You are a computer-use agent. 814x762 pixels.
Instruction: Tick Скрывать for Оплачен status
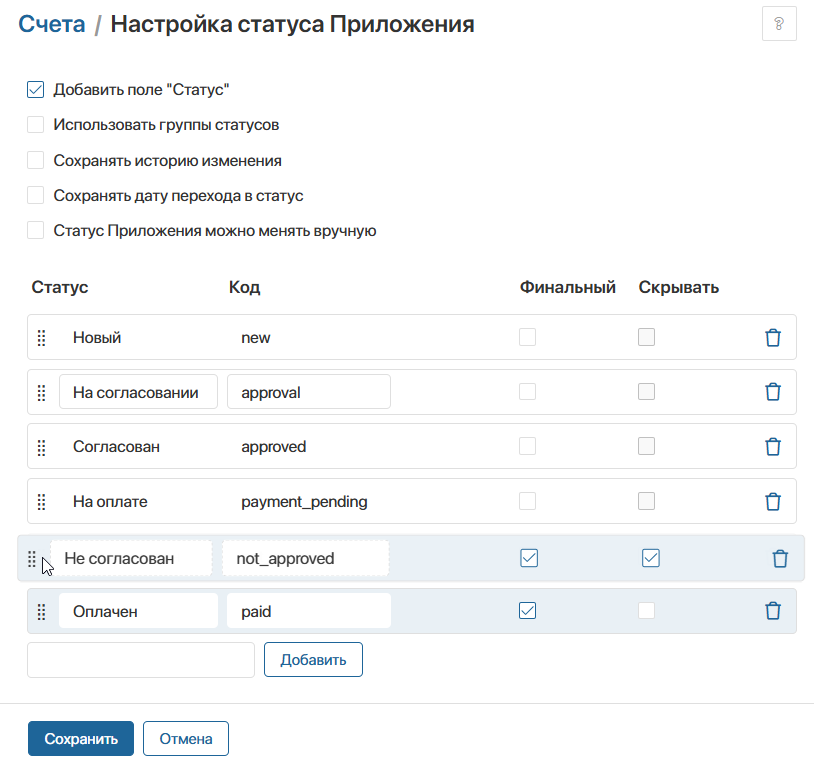tap(646, 610)
